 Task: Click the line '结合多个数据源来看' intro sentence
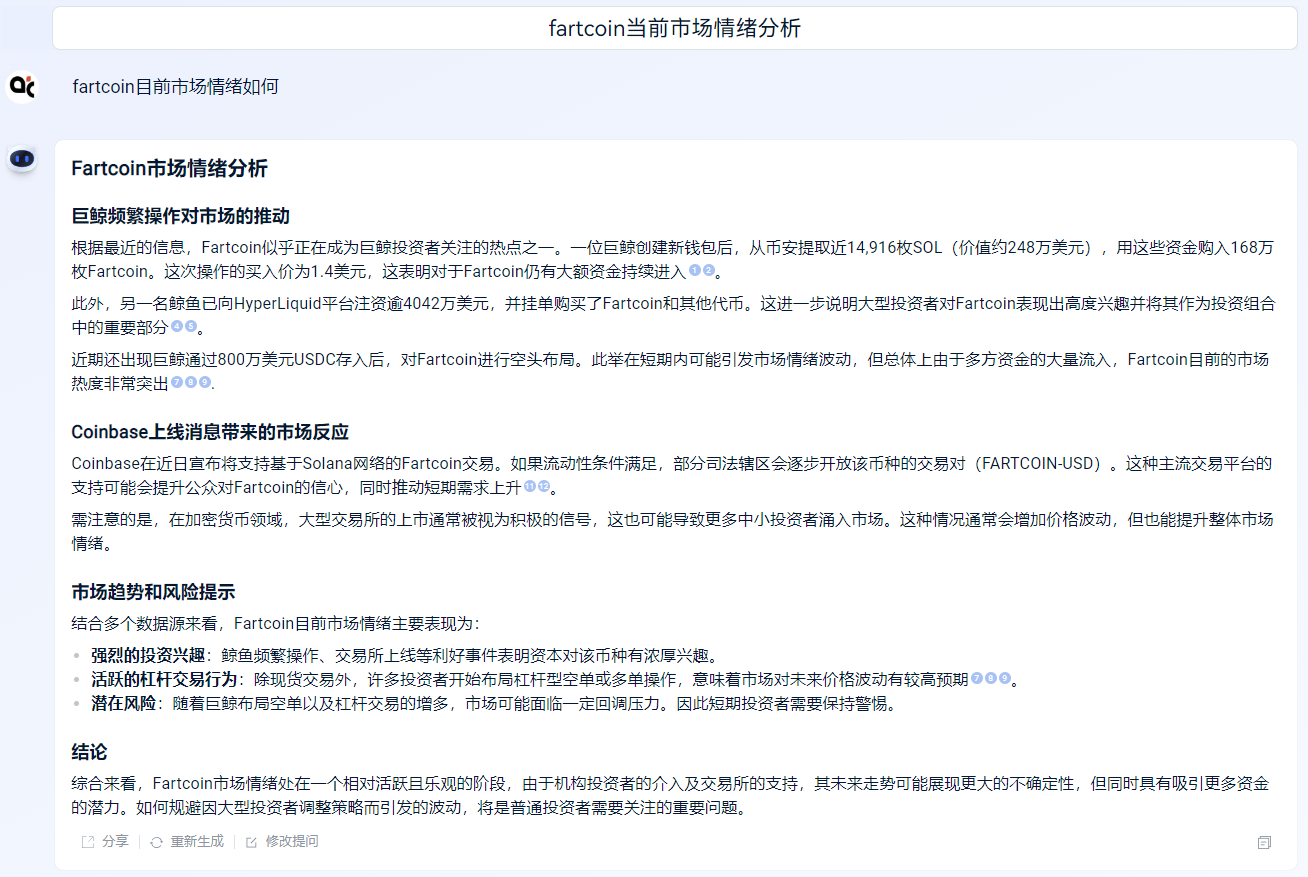275,624
